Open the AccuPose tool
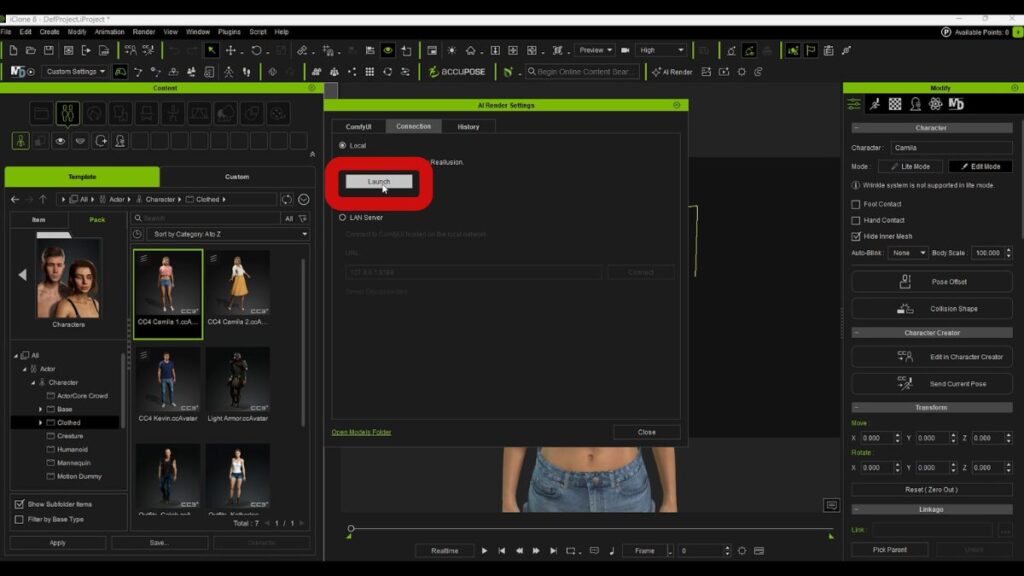Screen dimensions: 1024x576 click(x=457, y=72)
